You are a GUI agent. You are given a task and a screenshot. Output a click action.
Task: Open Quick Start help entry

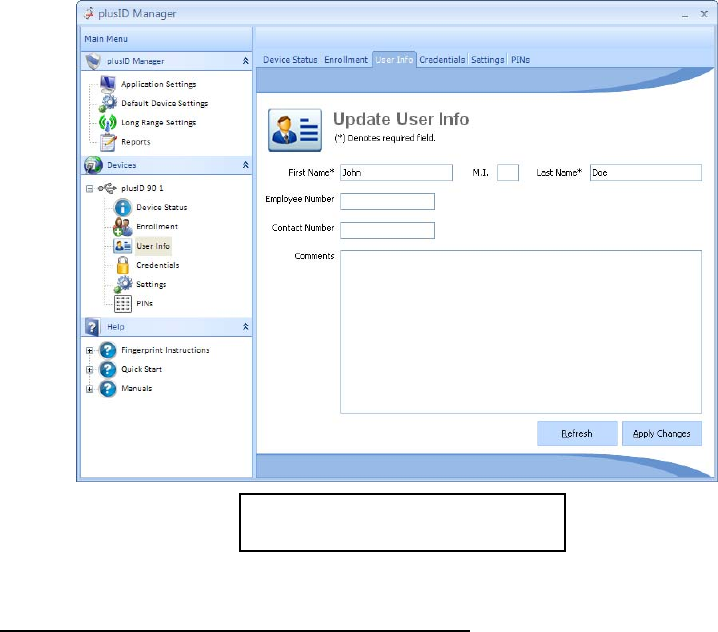pos(141,369)
